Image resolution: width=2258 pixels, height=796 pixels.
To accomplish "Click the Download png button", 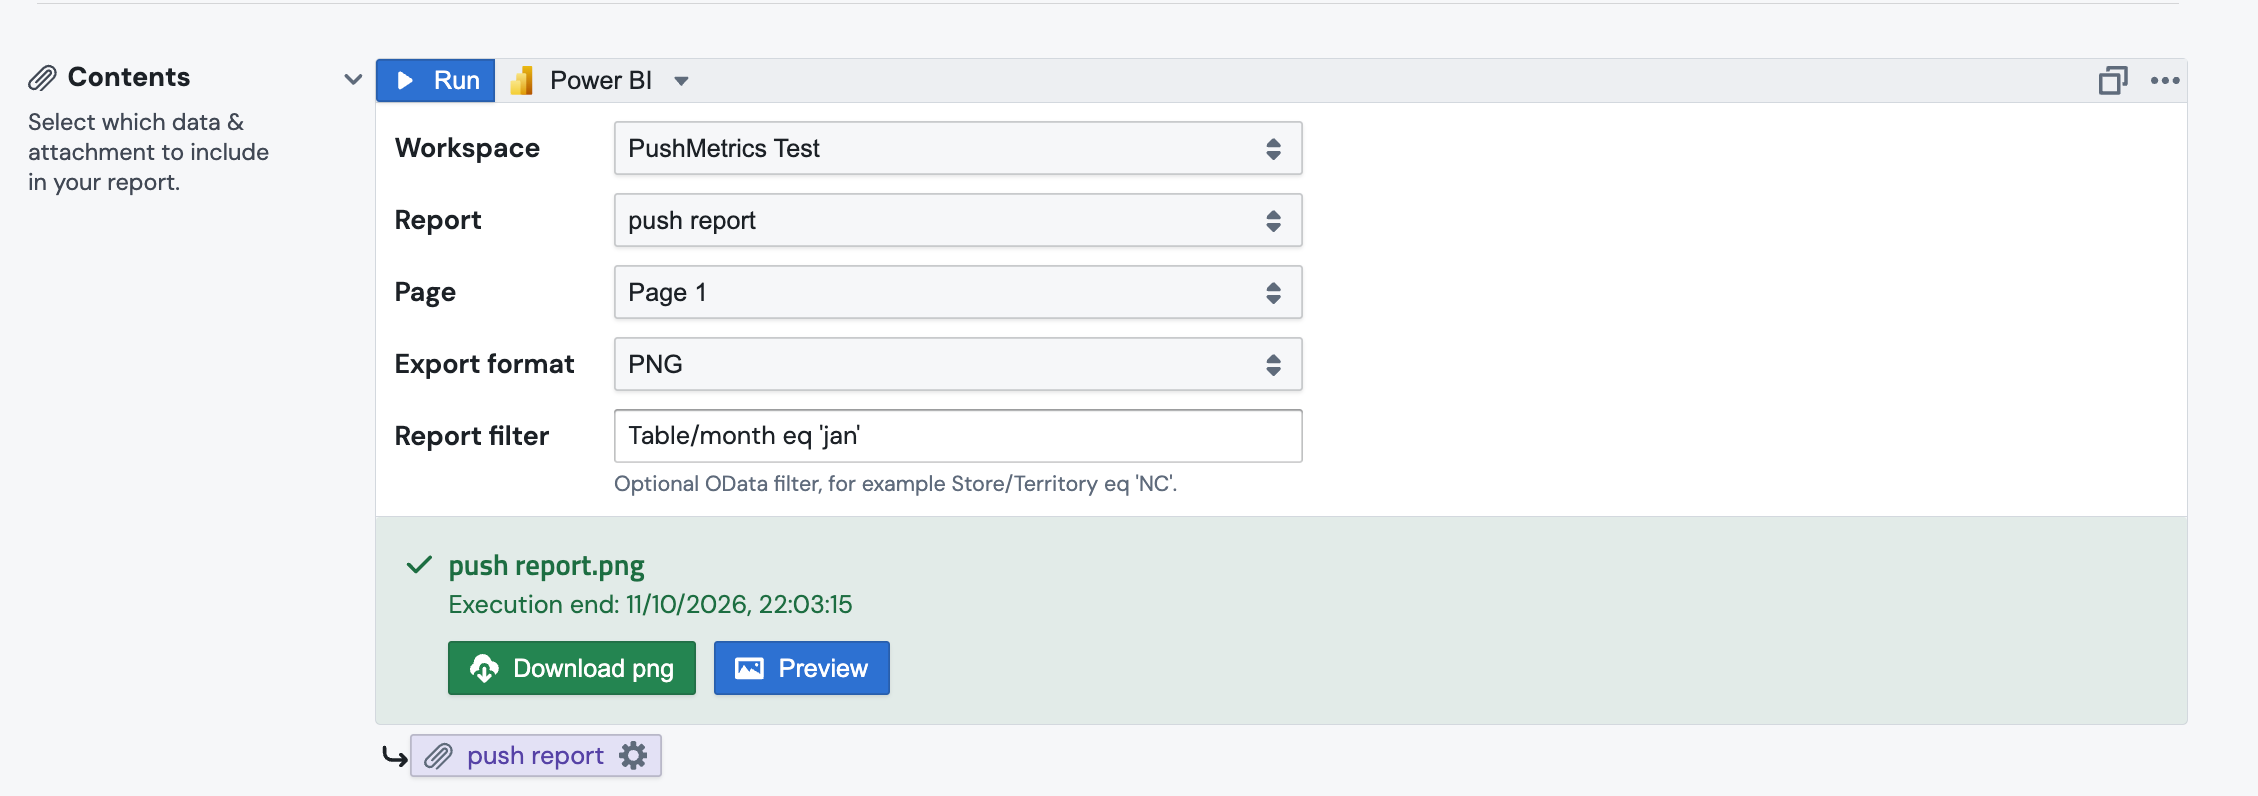I will pyautogui.click(x=572, y=668).
